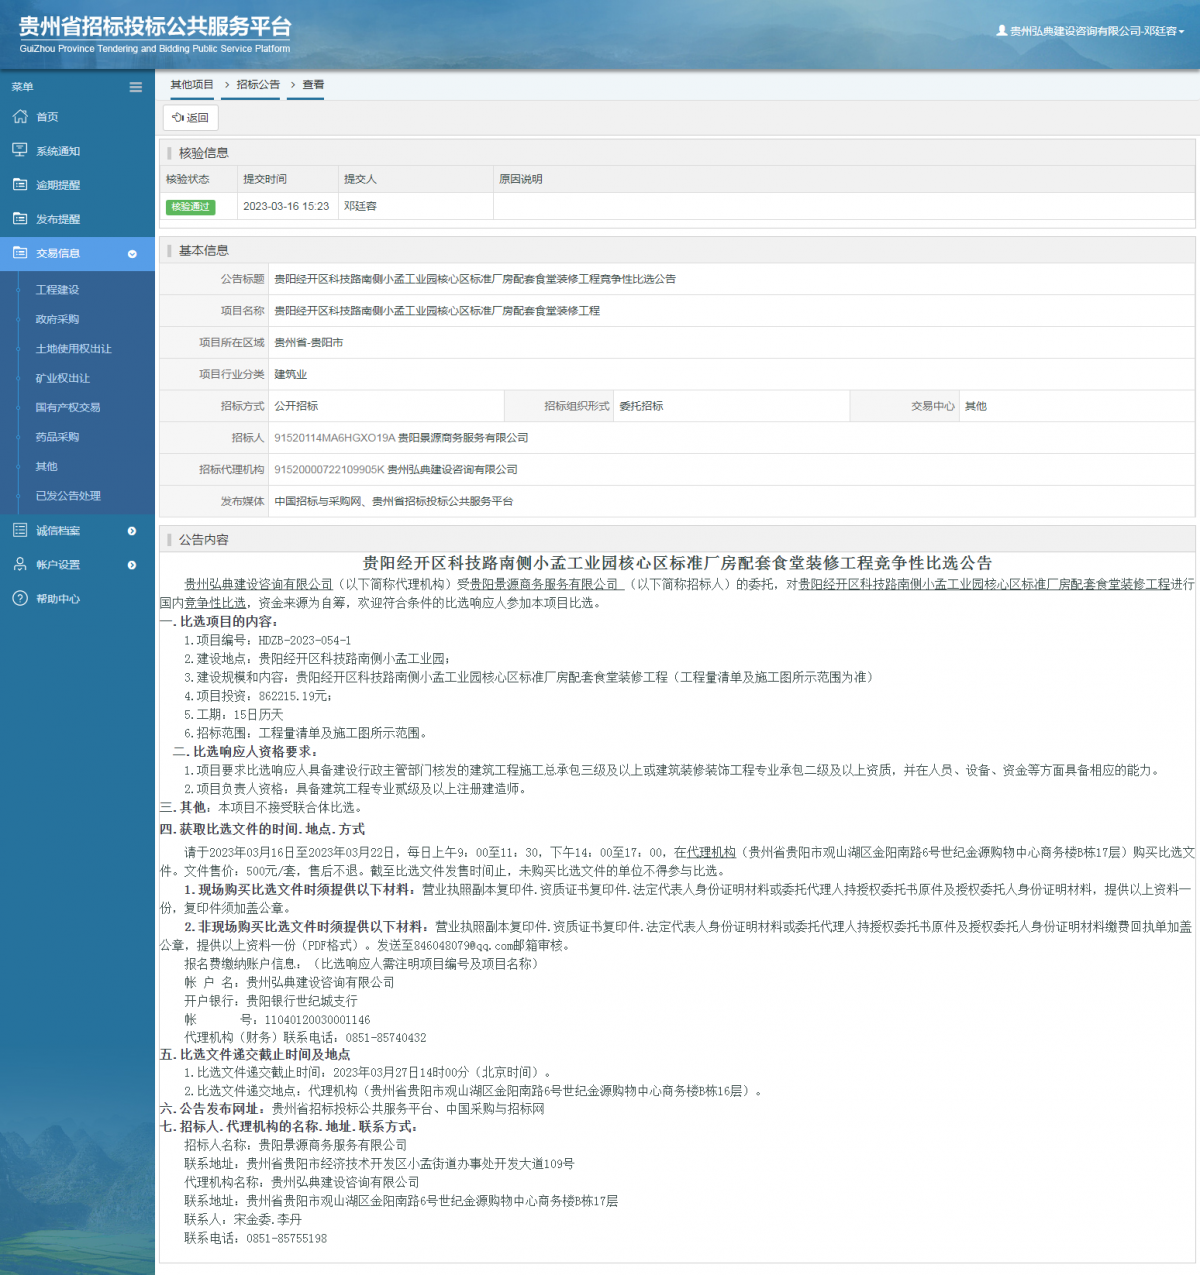Click the 诚信档案 list icon

[x=20, y=530]
